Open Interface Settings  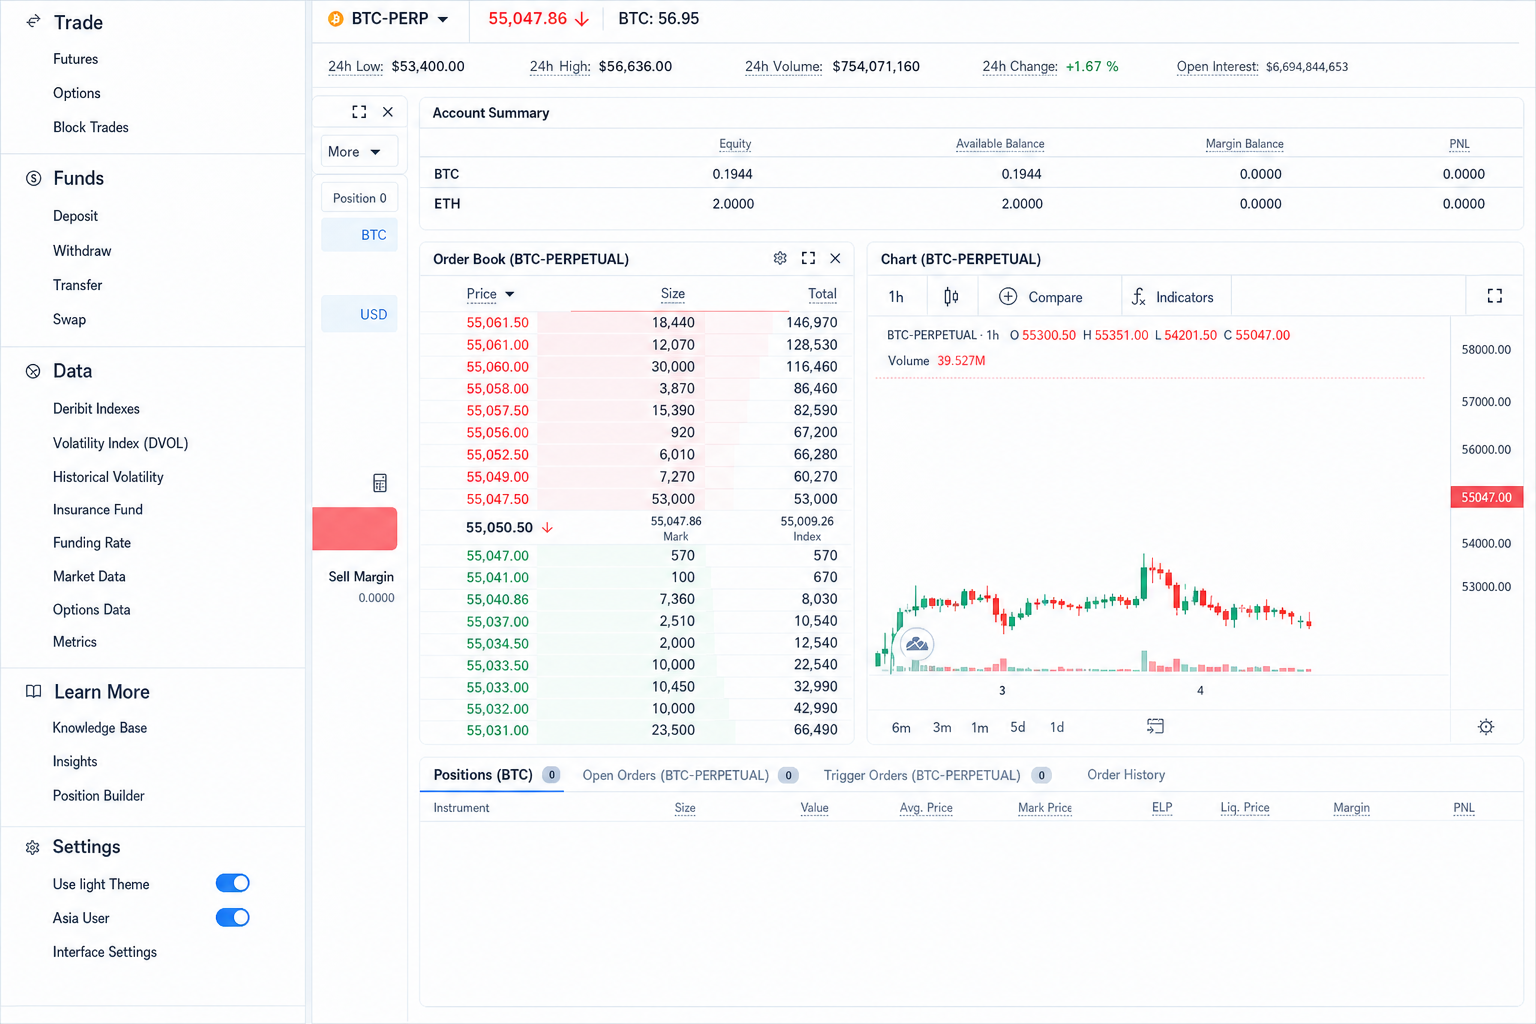click(x=105, y=952)
